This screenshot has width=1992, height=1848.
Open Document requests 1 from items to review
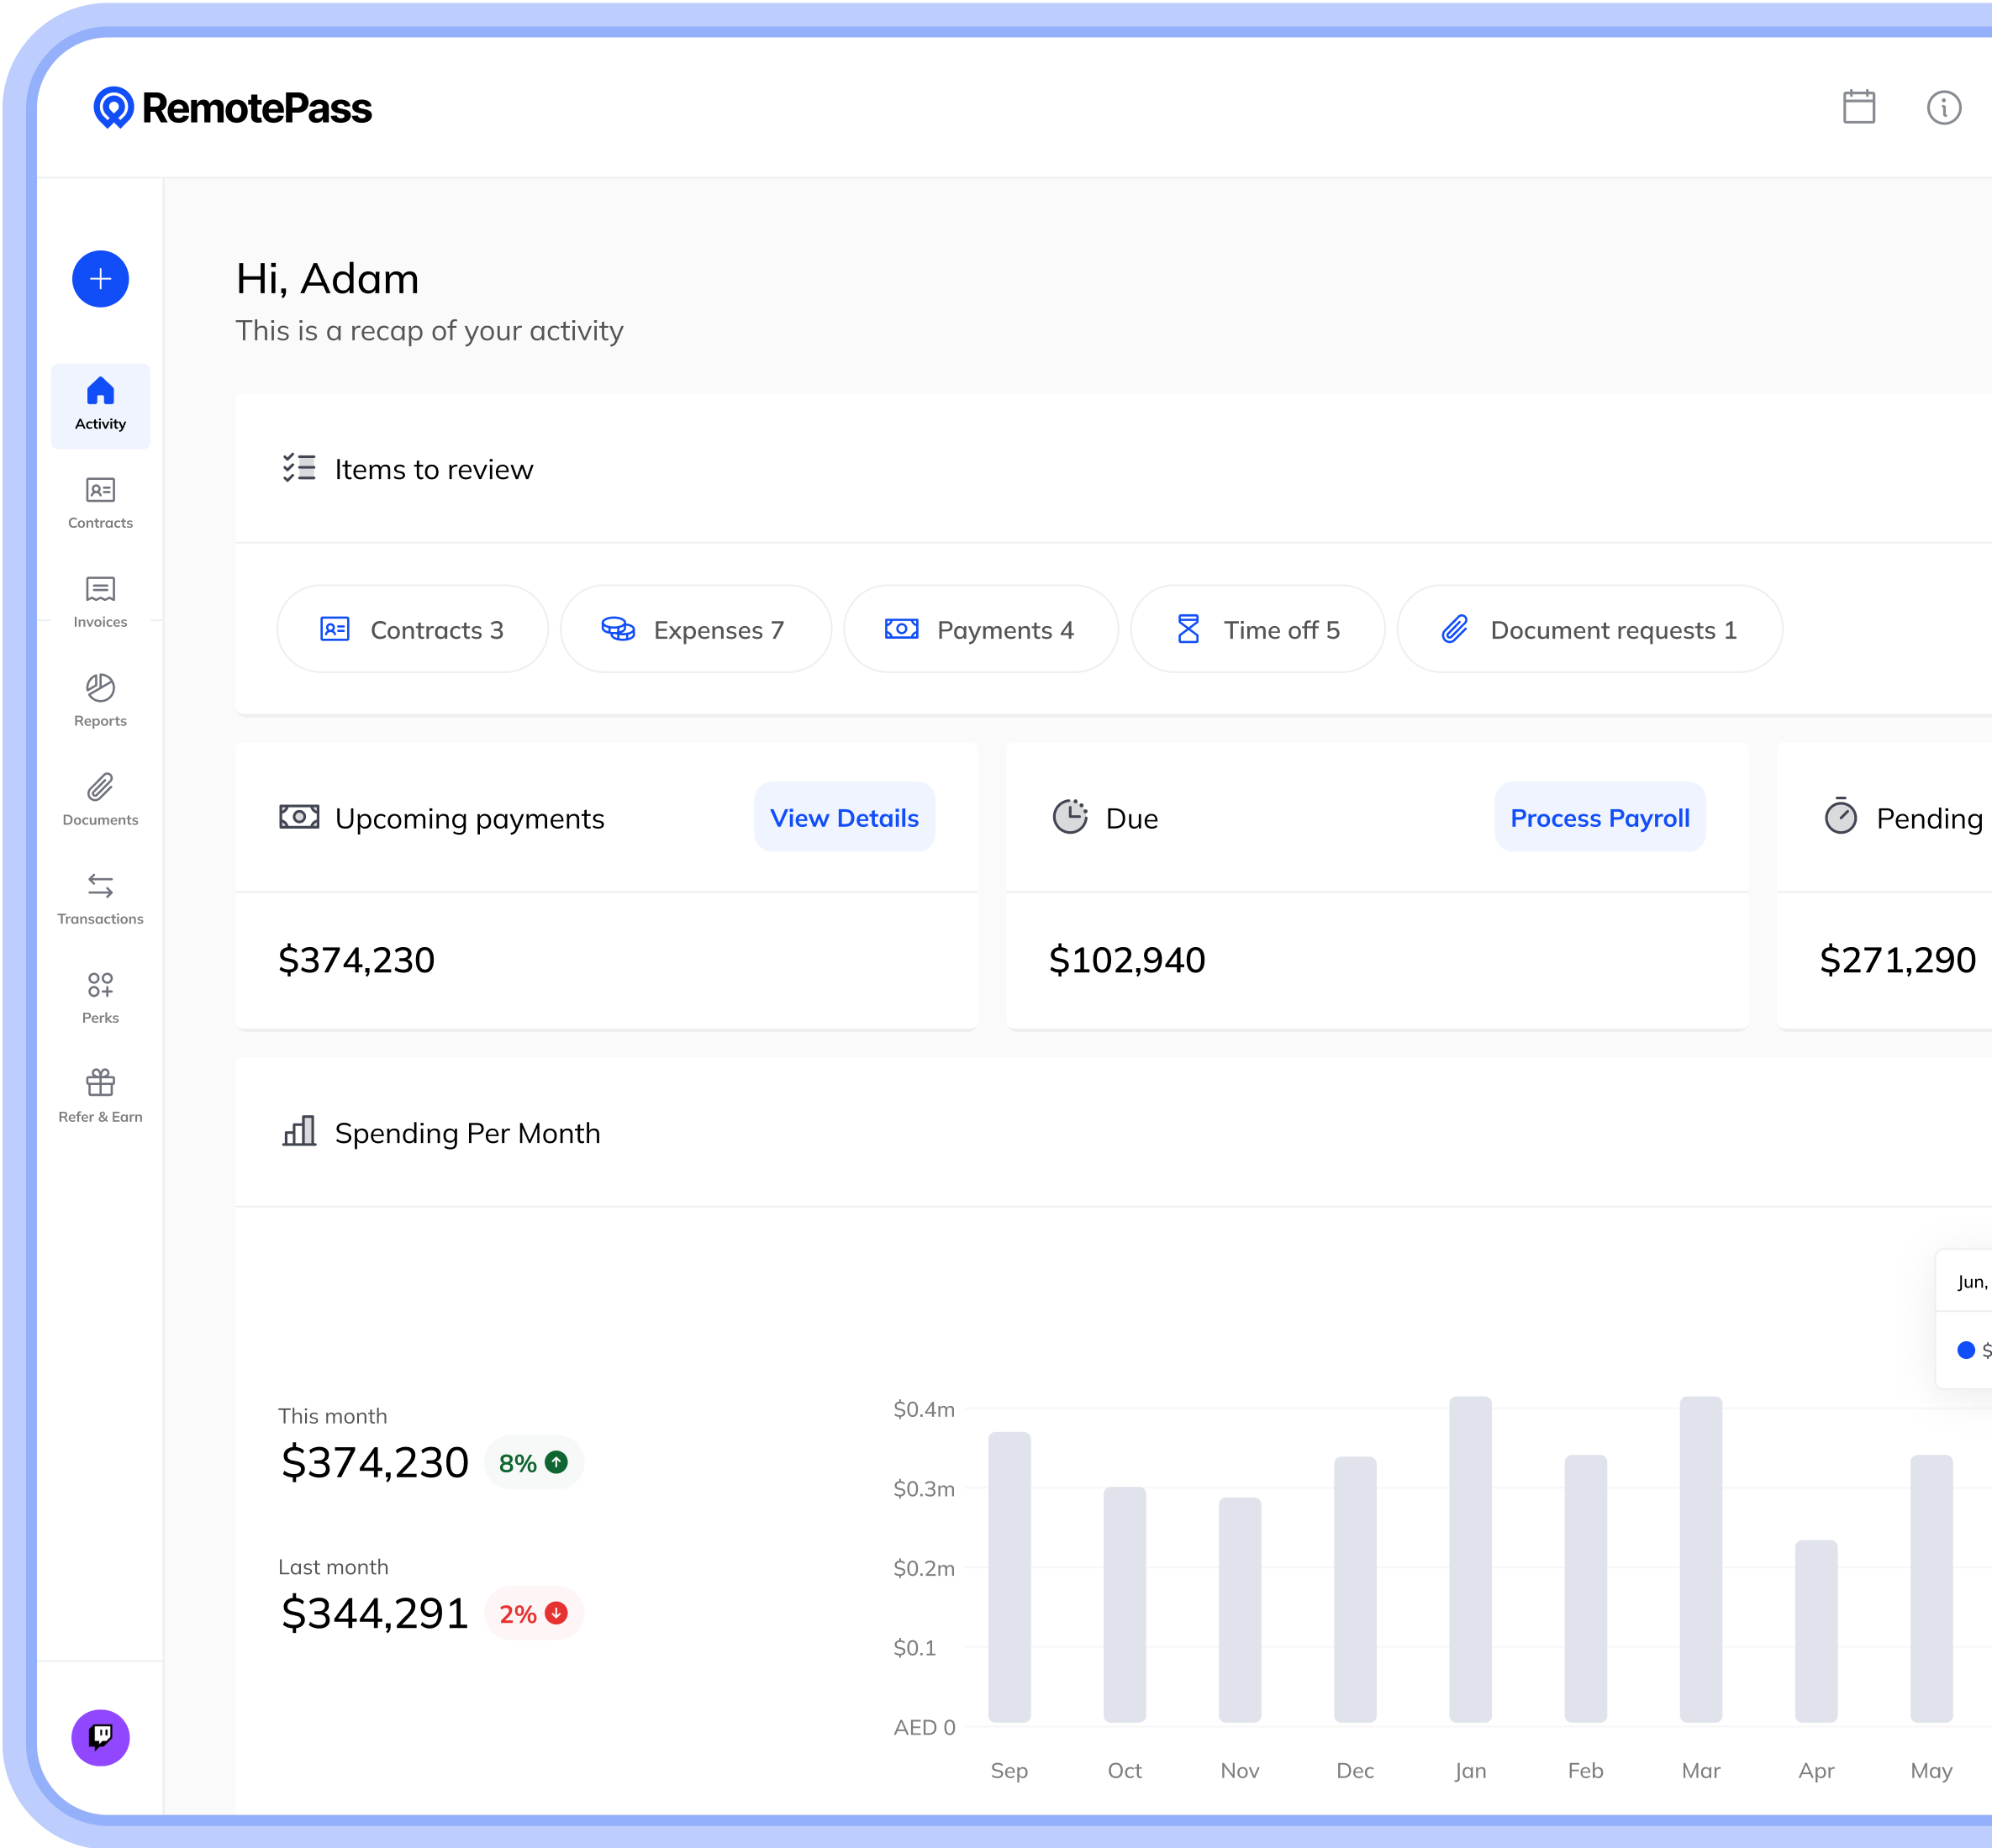pos(1589,629)
